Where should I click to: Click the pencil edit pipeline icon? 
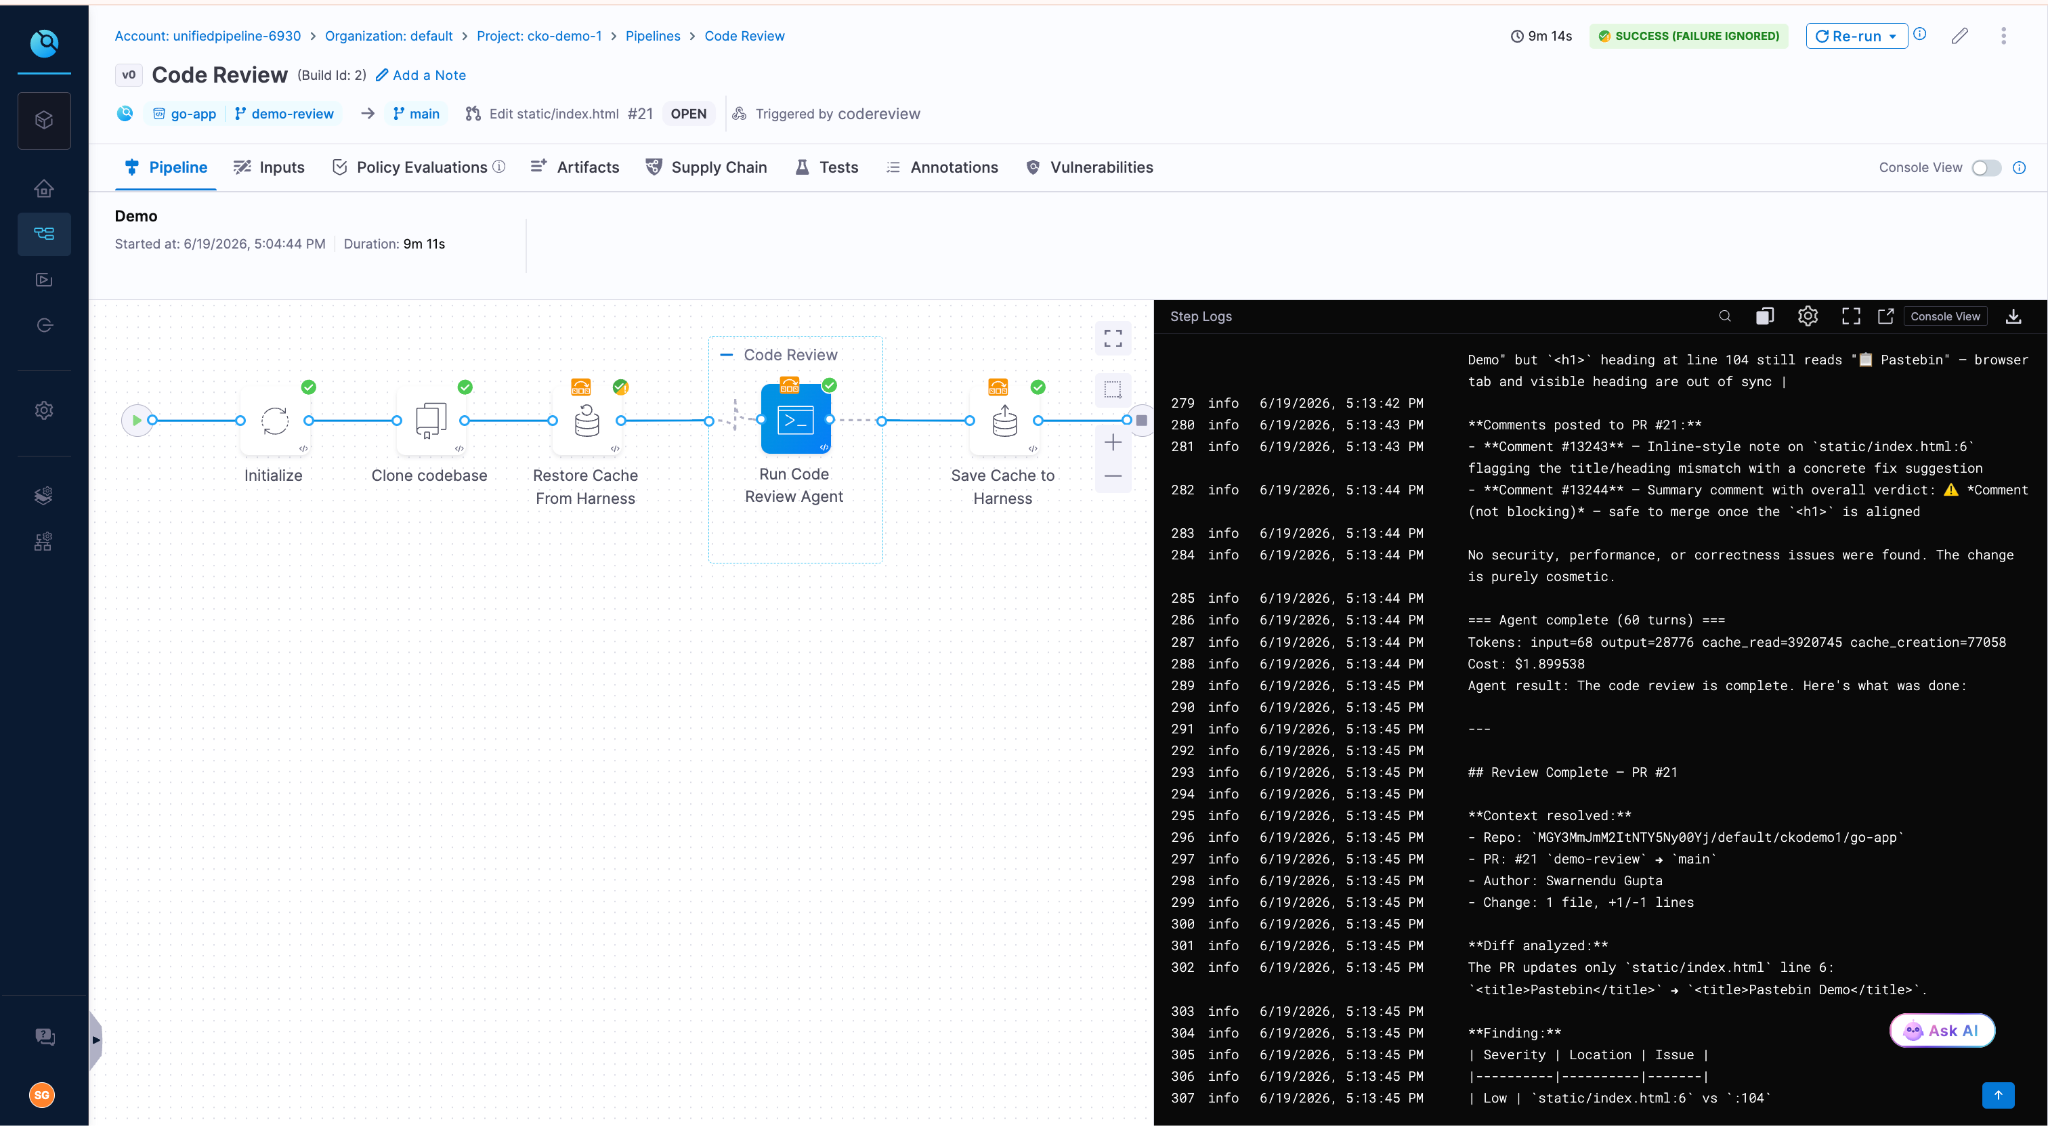coord(1960,36)
